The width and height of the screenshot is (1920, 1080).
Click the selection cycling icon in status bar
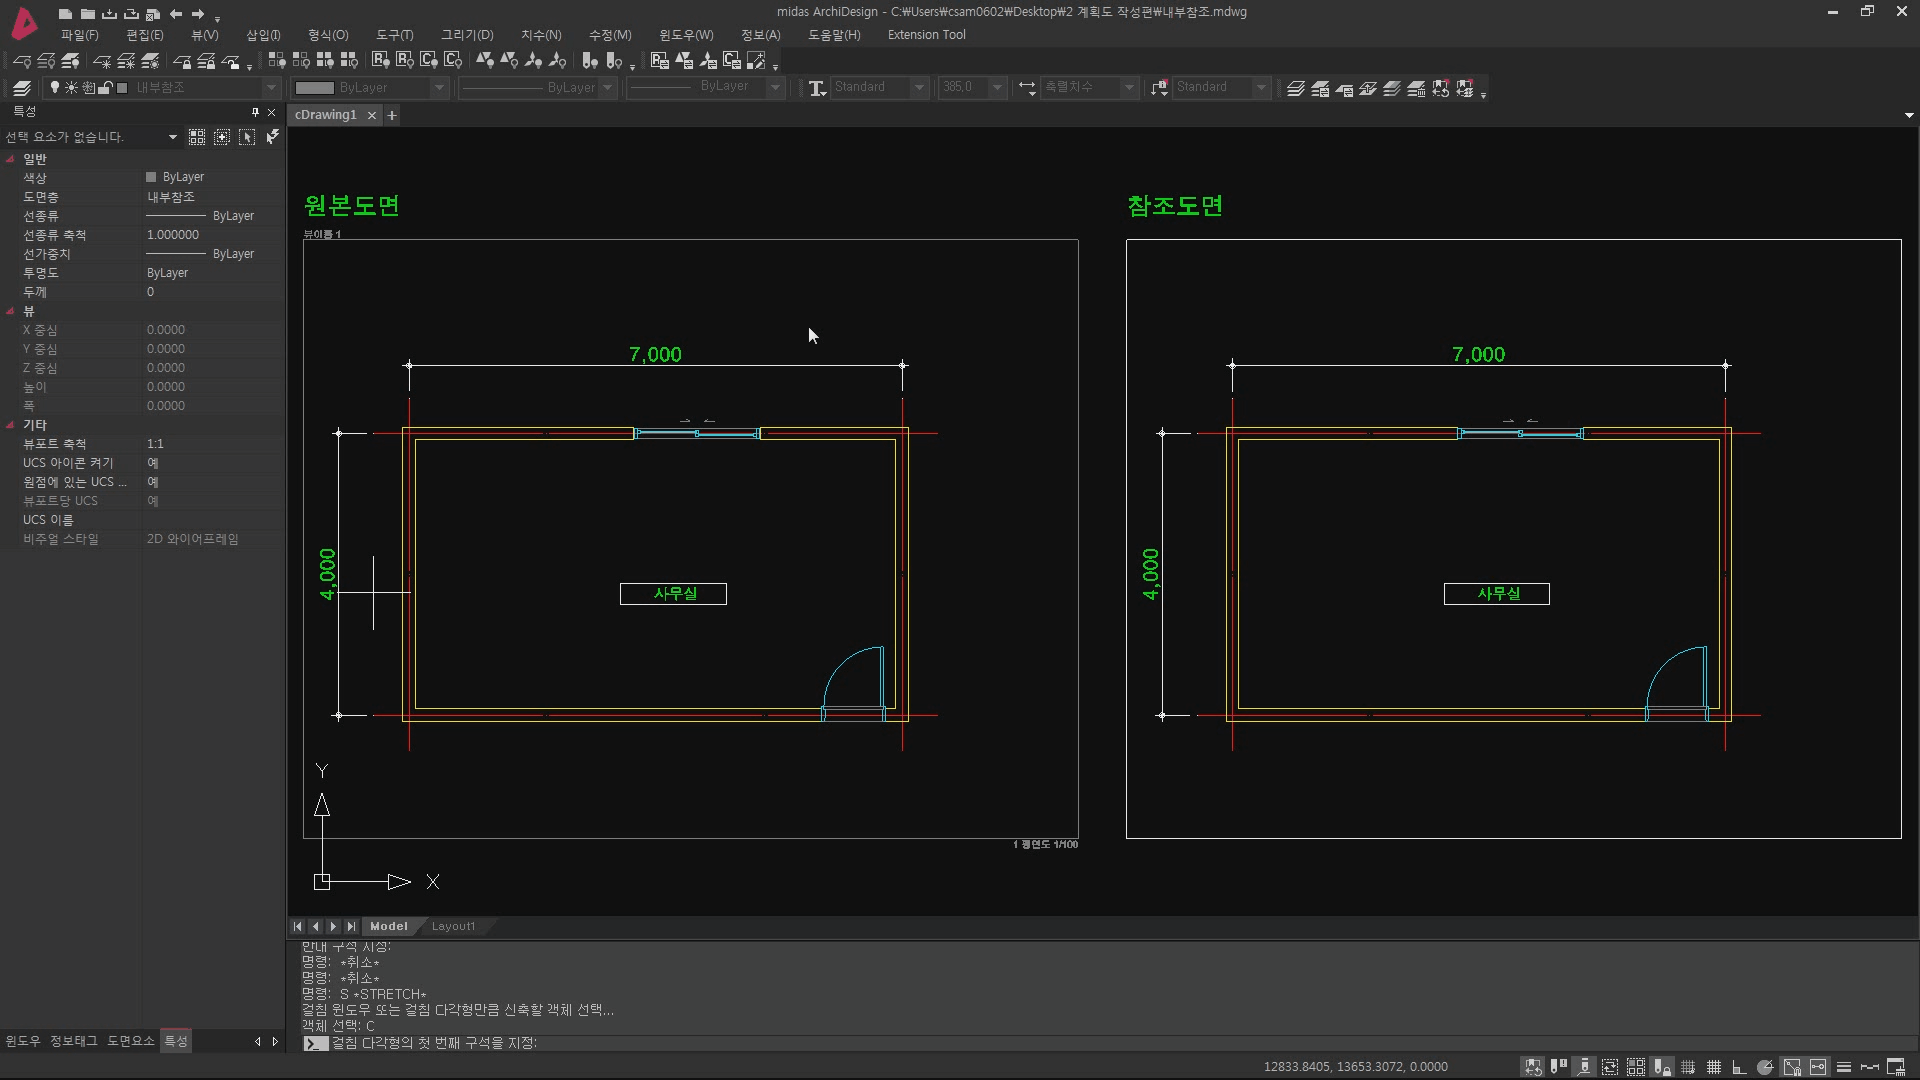click(x=1610, y=1067)
